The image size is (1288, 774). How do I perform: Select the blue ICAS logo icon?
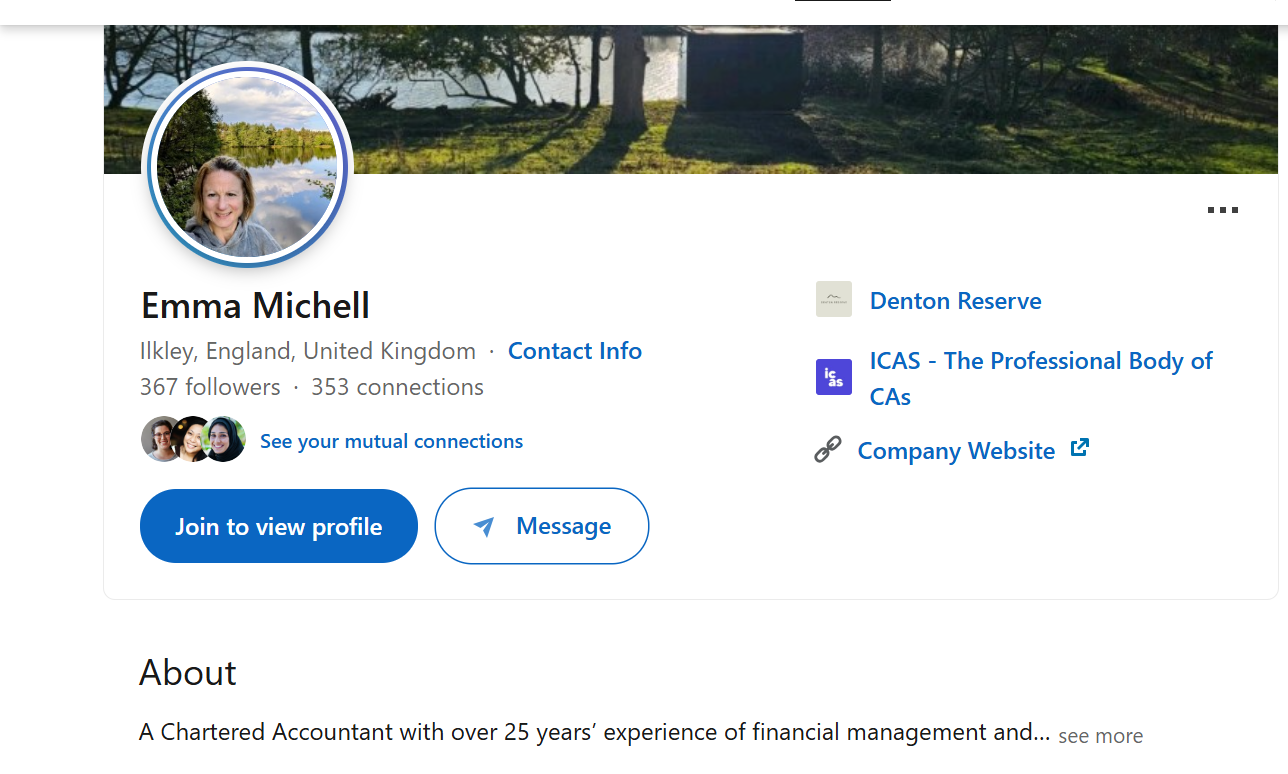pyautogui.click(x=833, y=377)
